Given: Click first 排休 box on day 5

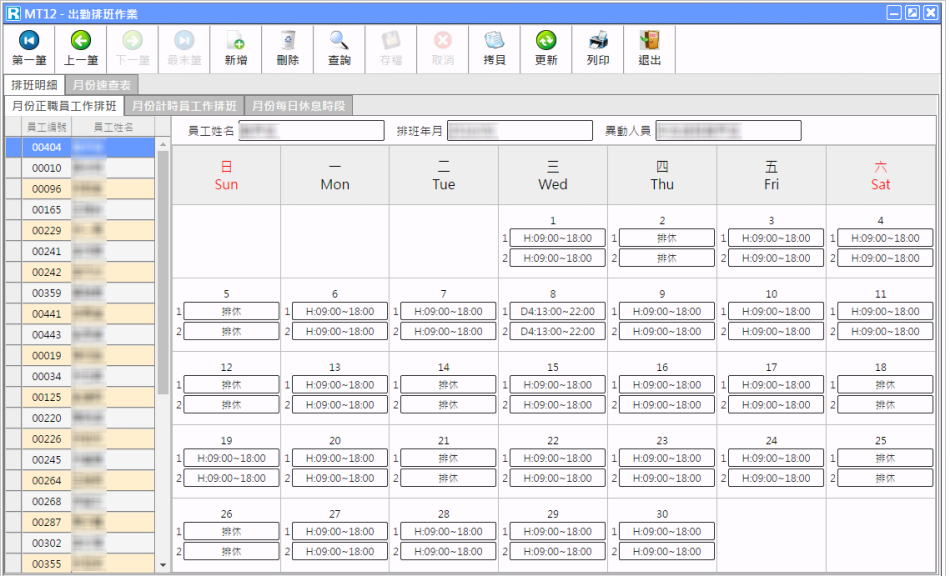Looking at the screenshot, I should 231,311.
